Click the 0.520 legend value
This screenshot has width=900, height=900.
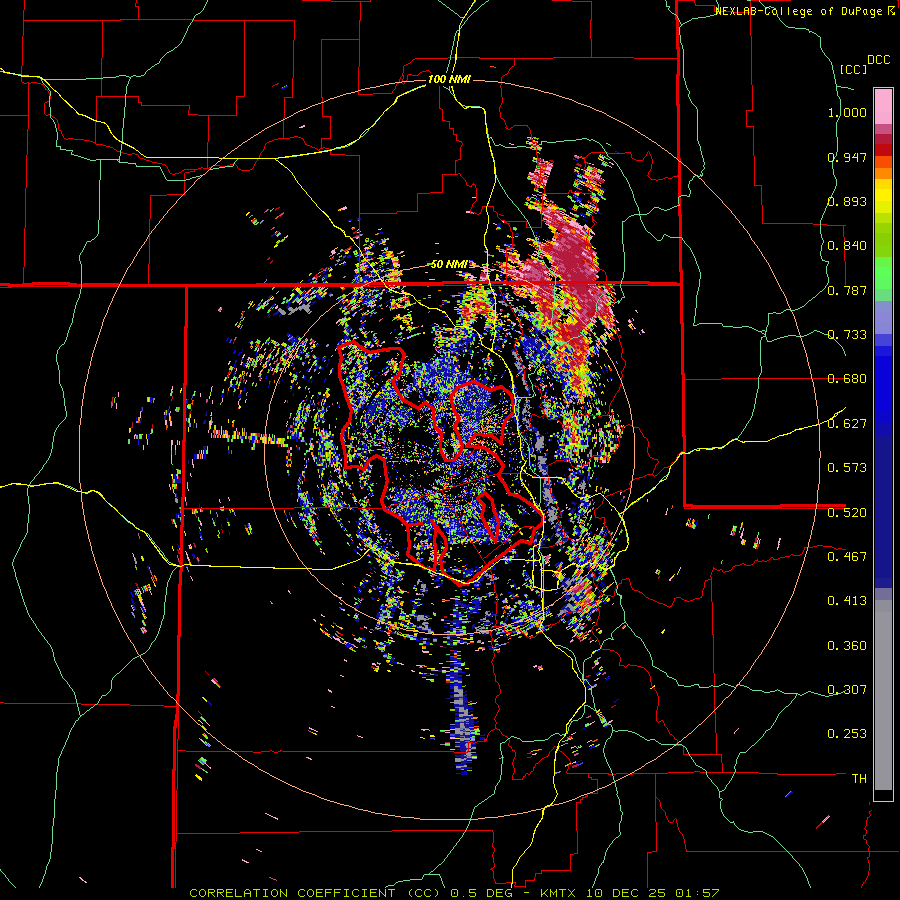coord(847,513)
